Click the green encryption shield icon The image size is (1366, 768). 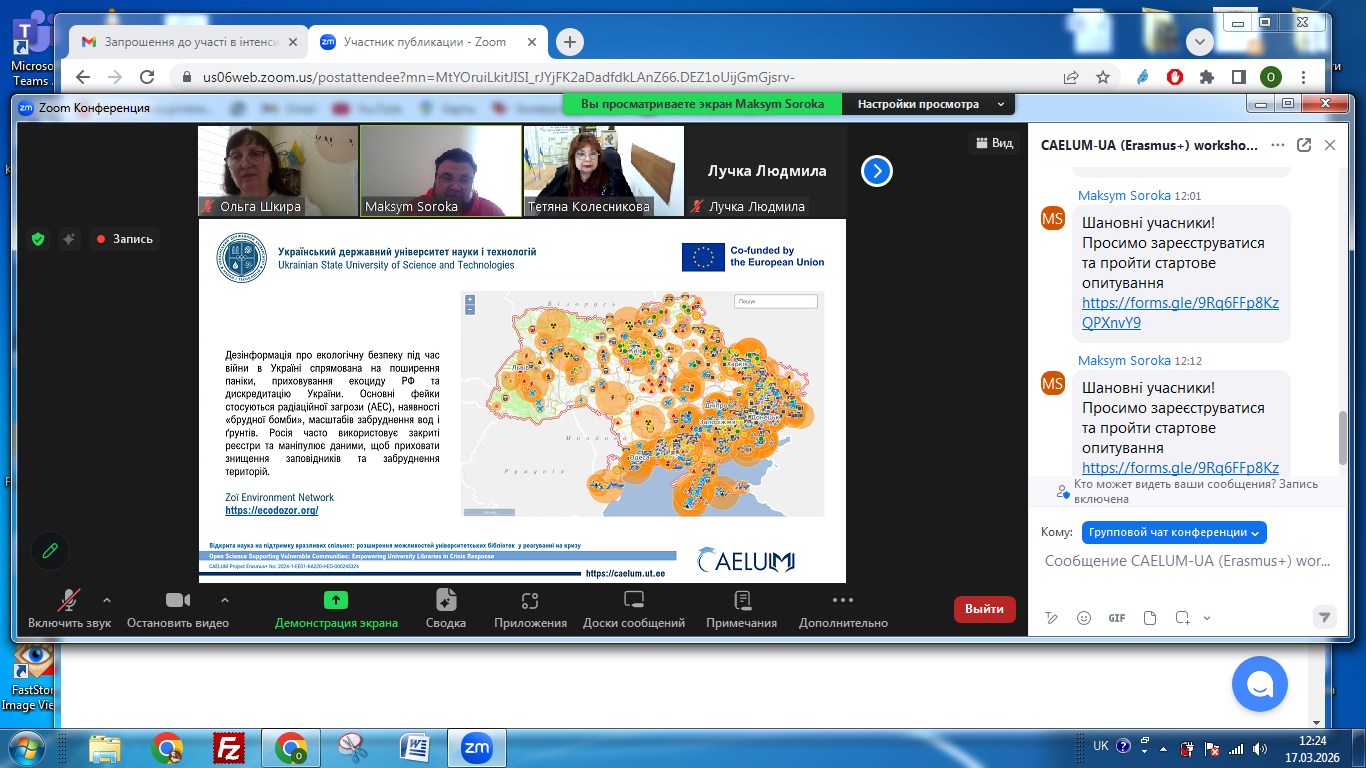(38, 239)
